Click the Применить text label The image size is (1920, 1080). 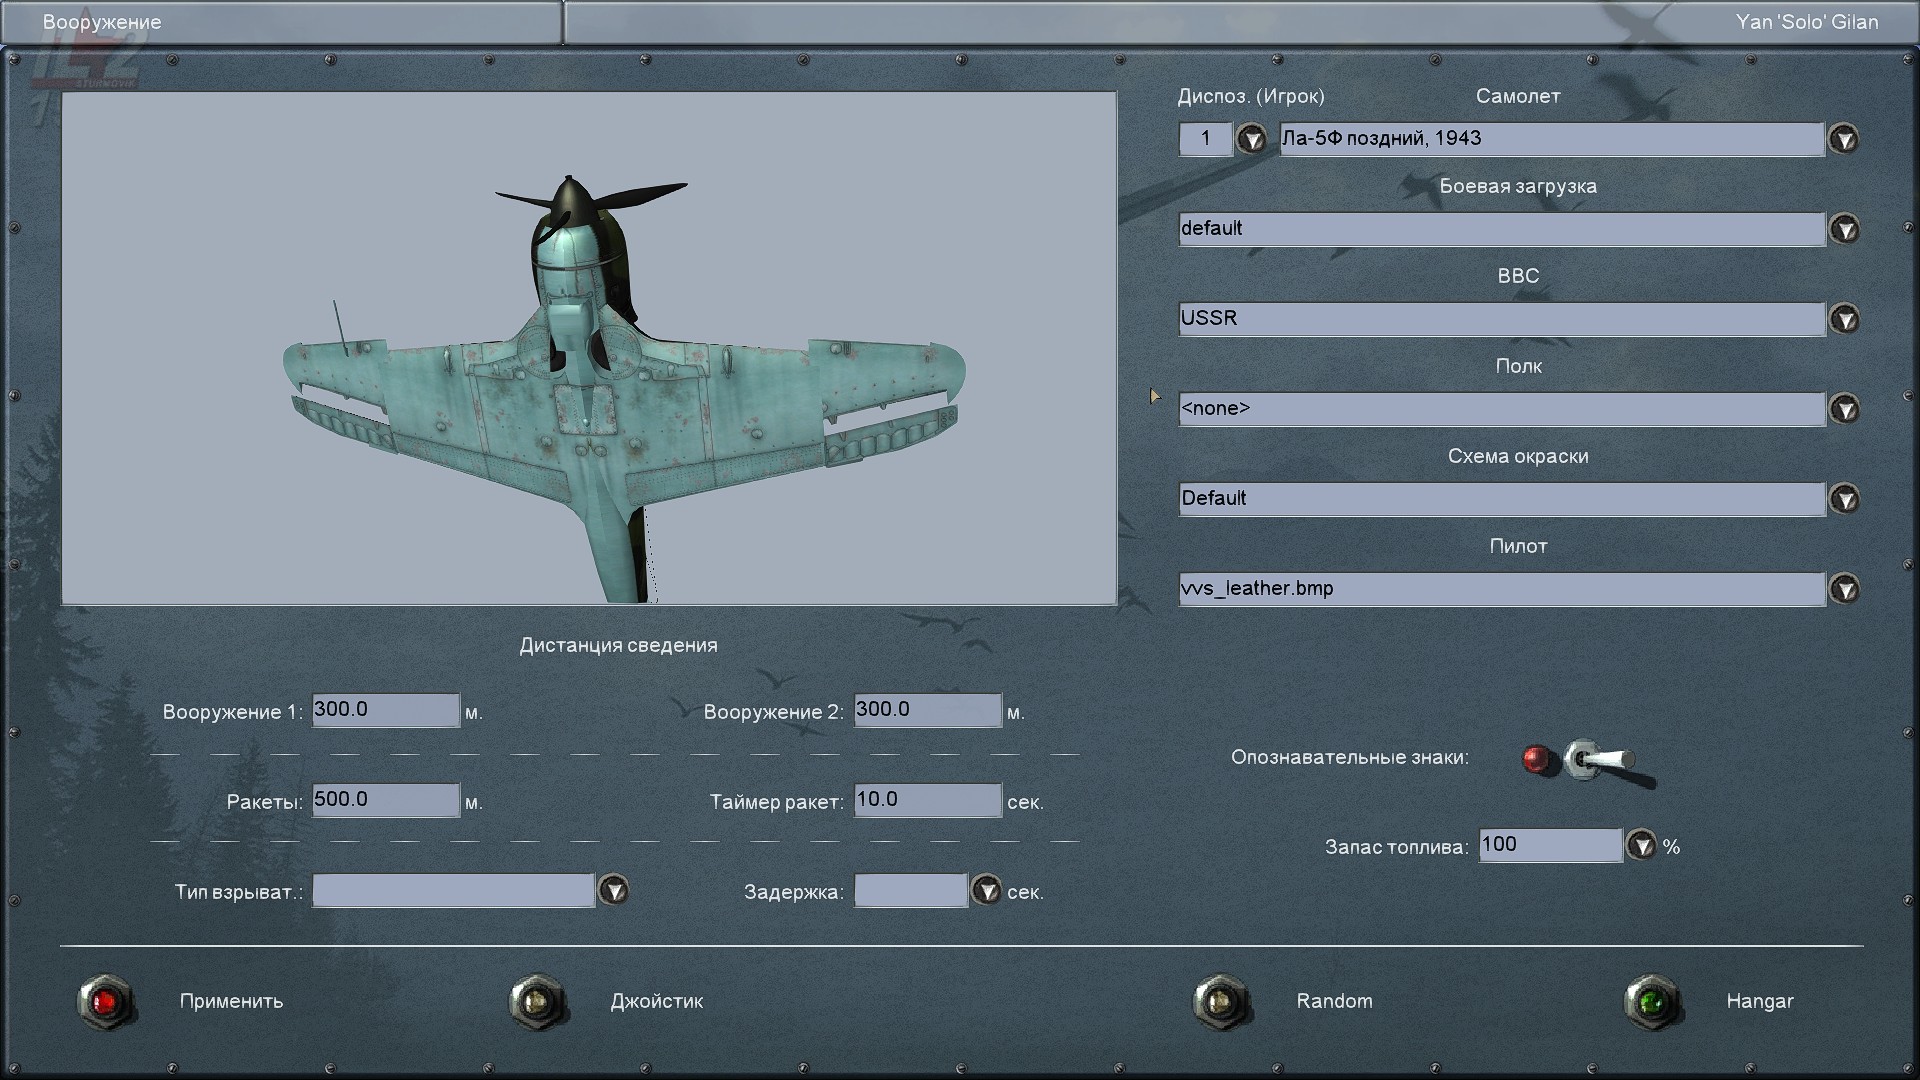(231, 1001)
